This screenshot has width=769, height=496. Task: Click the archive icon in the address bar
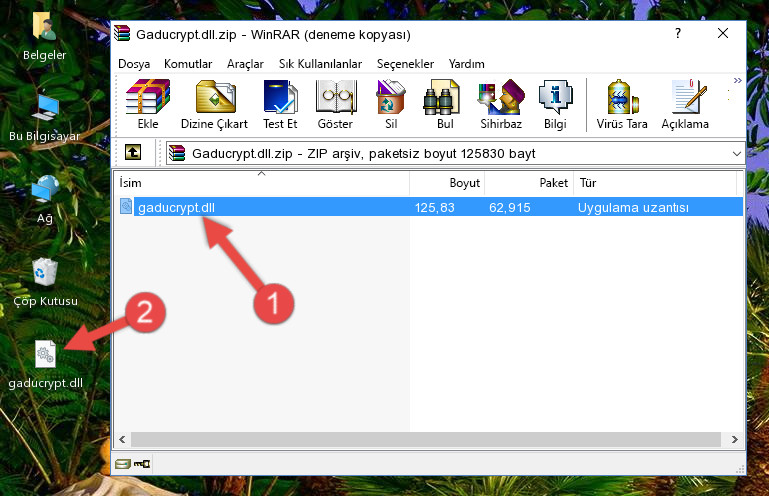click(x=177, y=154)
